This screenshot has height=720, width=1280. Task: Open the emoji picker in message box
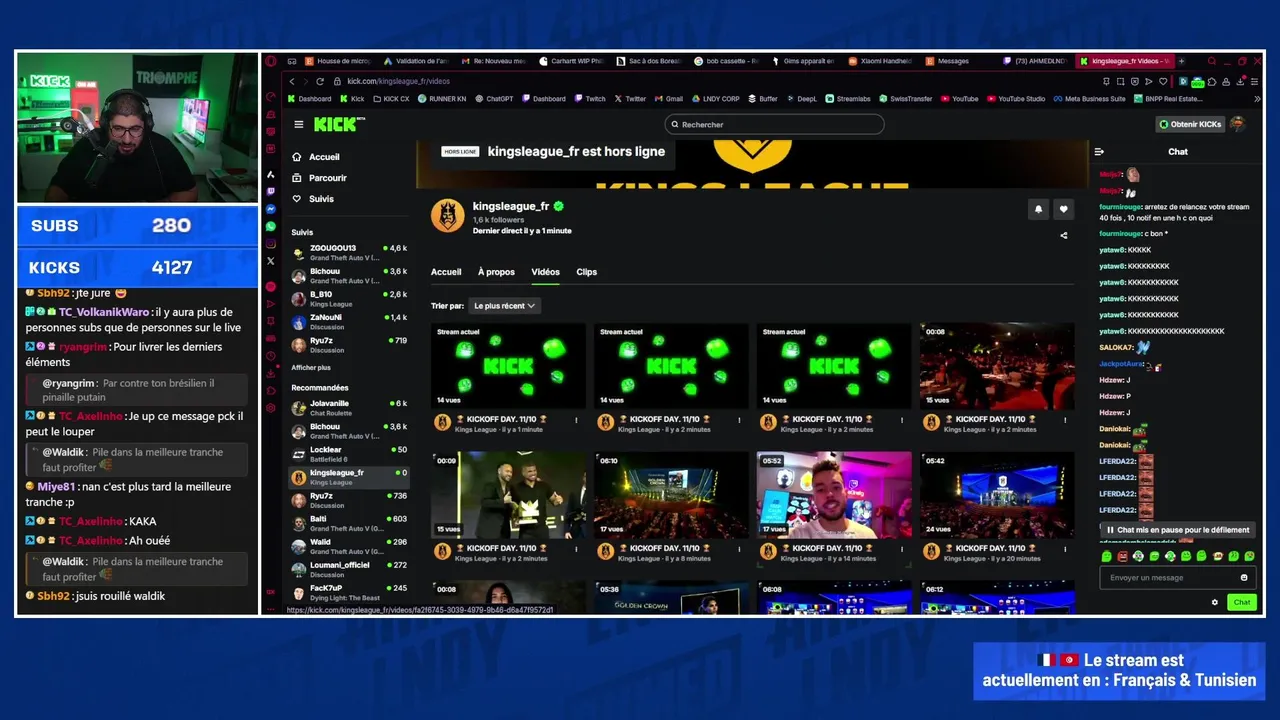pos(1244,577)
